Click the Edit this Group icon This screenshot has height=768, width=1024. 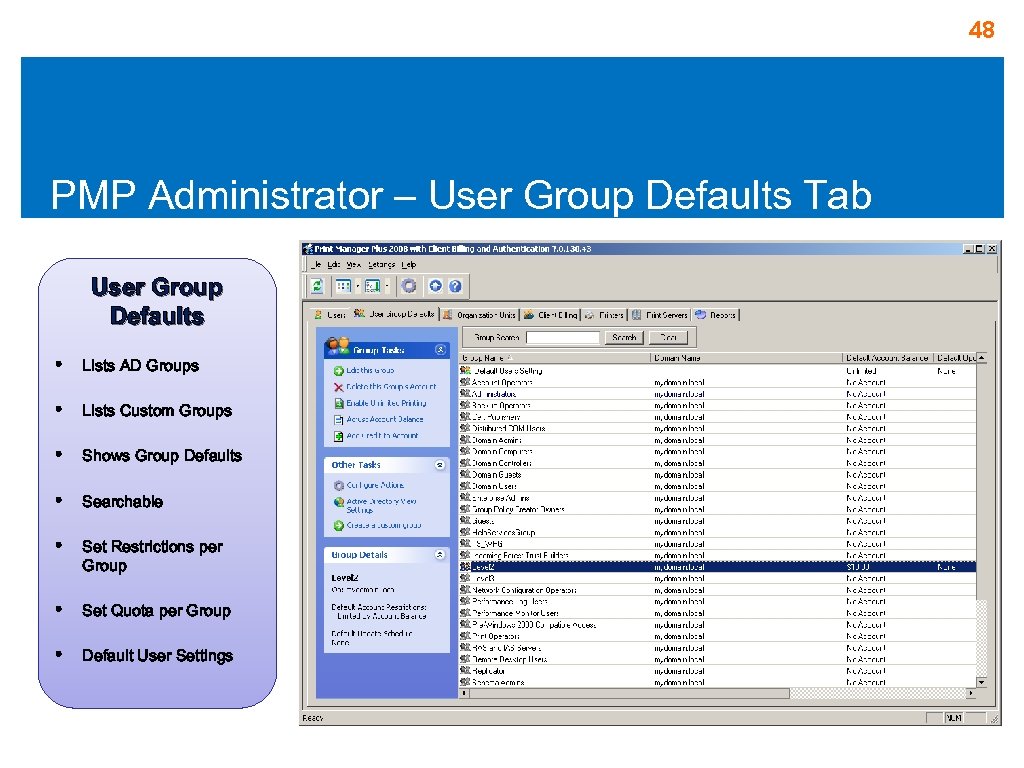338,370
